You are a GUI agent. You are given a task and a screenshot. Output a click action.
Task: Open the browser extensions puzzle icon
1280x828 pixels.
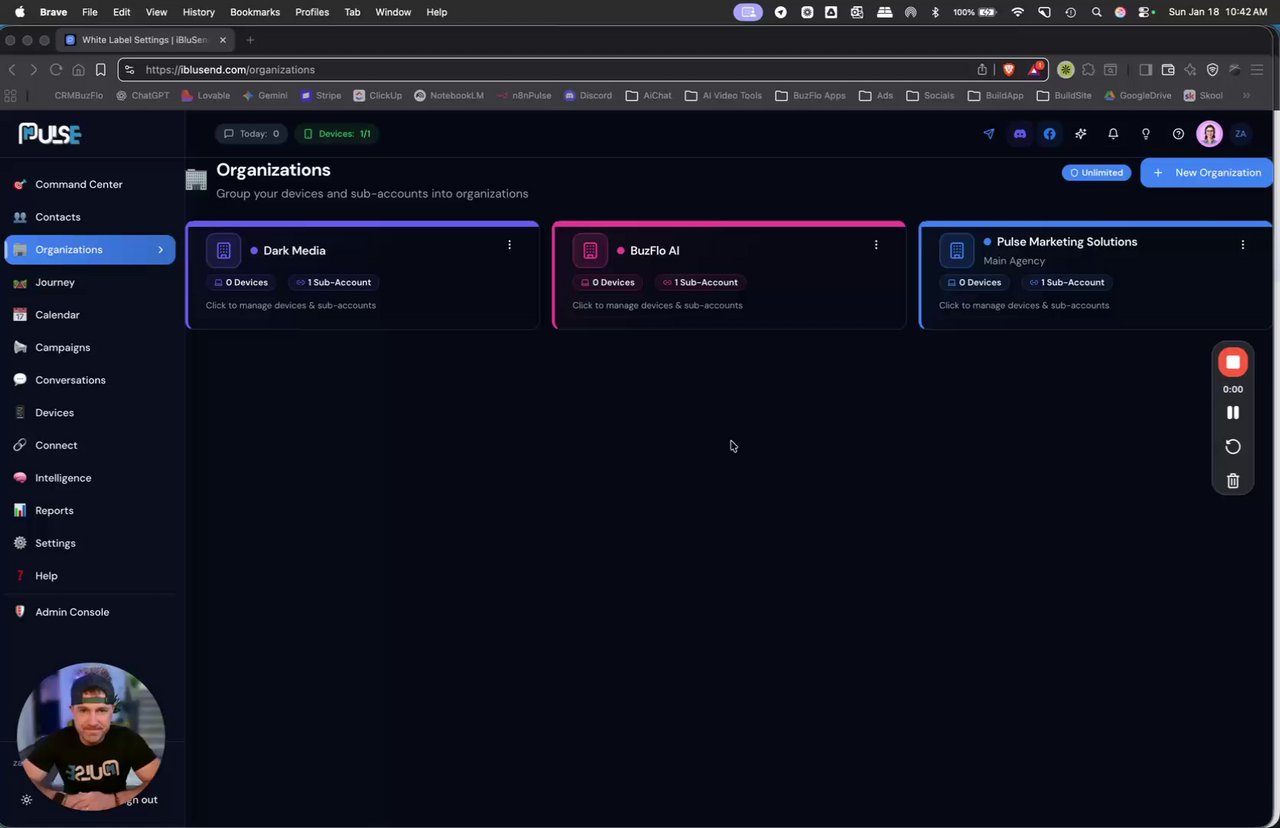(1088, 70)
